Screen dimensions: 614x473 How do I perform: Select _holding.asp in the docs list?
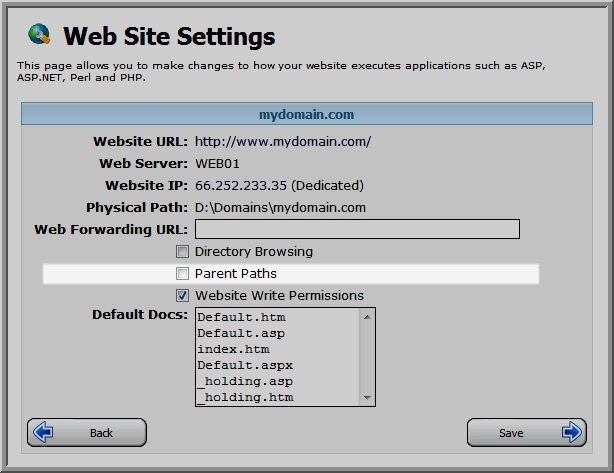tap(245, 381)
